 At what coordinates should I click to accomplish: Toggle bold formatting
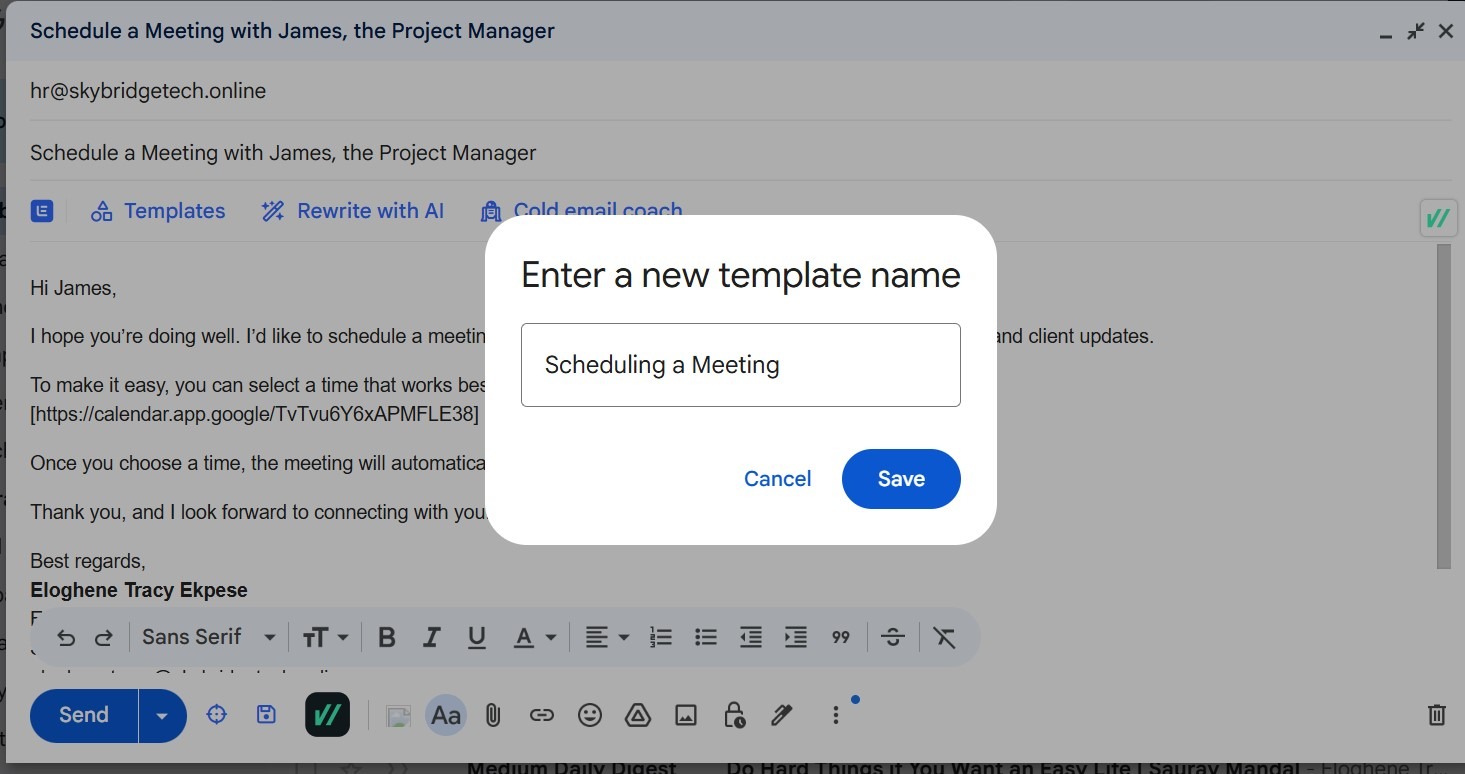point(387,637)
